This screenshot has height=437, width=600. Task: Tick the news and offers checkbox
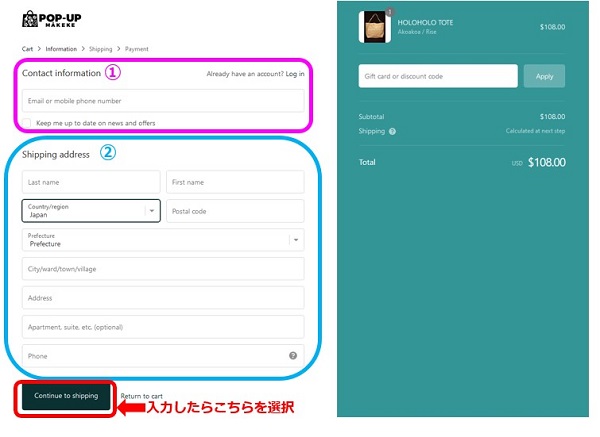click(26, 123)
